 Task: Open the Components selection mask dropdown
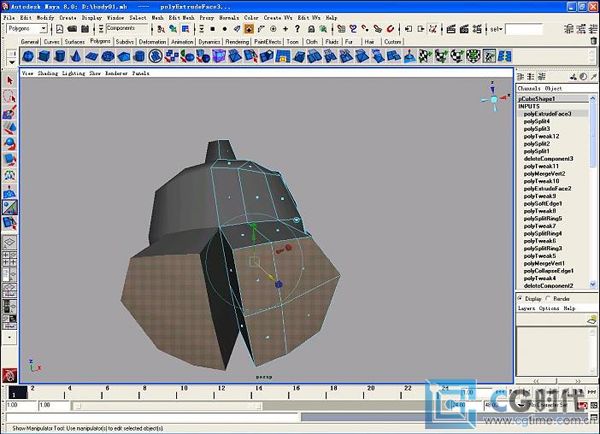pyautogui.click(x=127, y=28)
